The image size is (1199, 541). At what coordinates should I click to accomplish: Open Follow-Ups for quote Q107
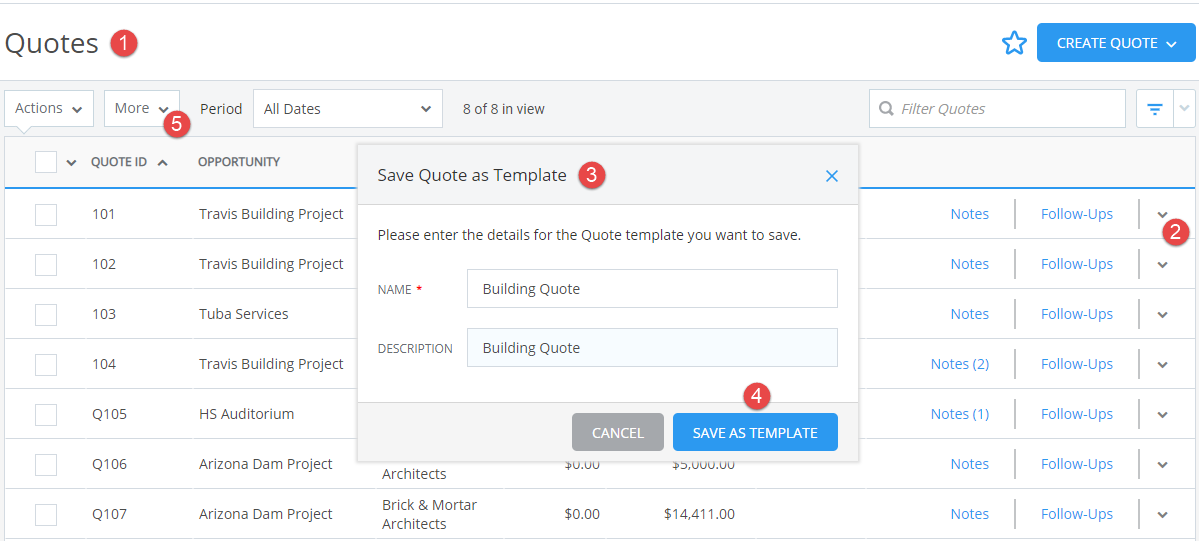point(1077,514)
